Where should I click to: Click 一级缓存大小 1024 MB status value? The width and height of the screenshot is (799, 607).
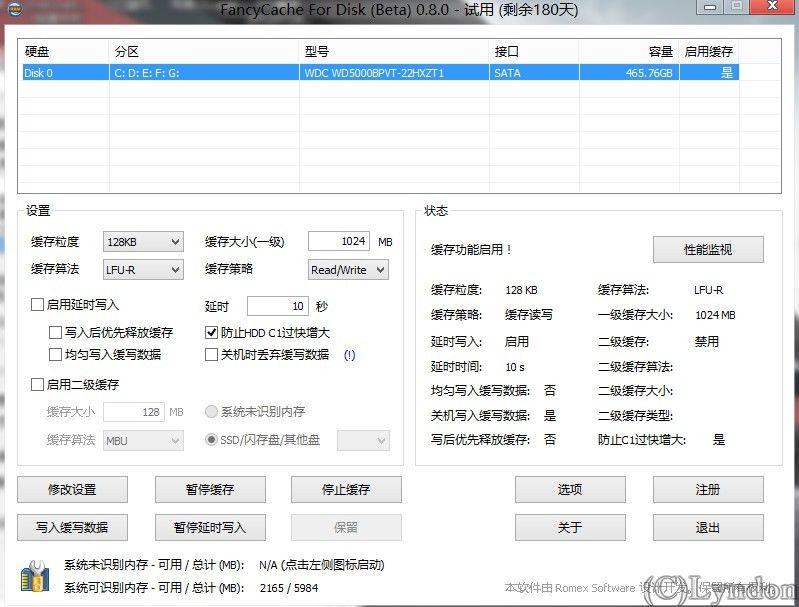[715, 315]
